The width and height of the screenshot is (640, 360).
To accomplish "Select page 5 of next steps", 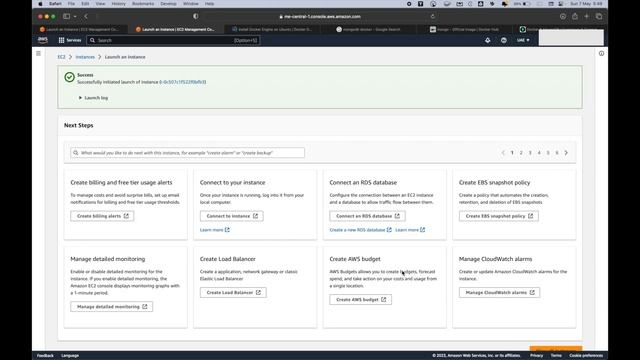I will (x=548, y=153).
